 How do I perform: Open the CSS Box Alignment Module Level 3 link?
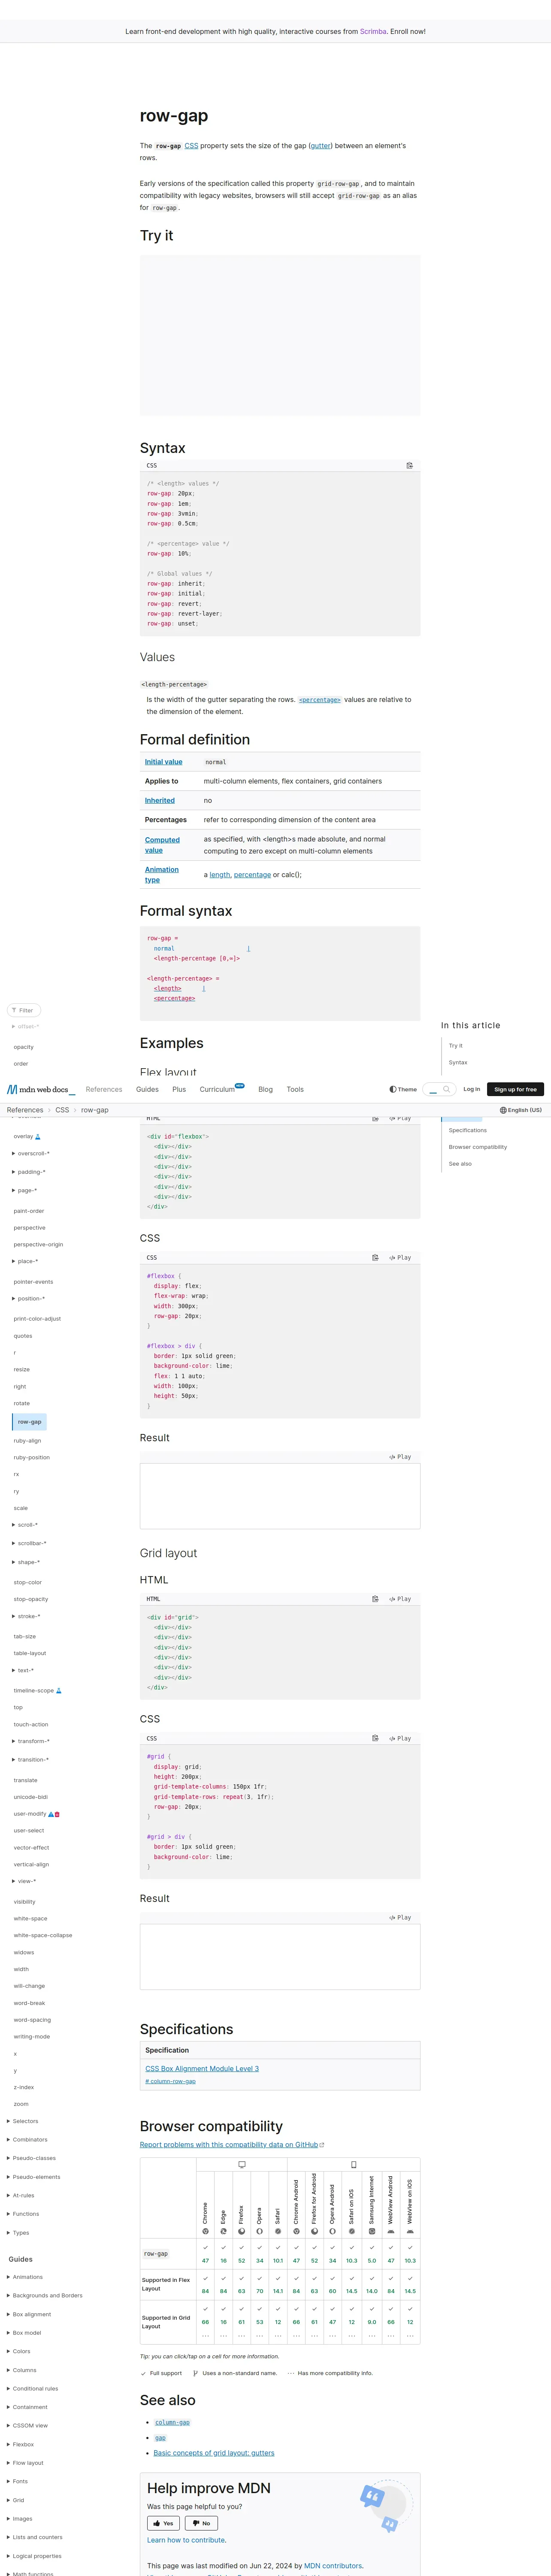[202, 2068]
